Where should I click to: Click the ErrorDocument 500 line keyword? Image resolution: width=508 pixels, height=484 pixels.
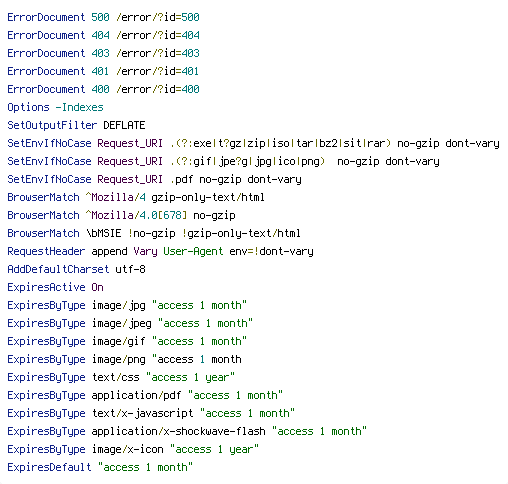(46, 17)
